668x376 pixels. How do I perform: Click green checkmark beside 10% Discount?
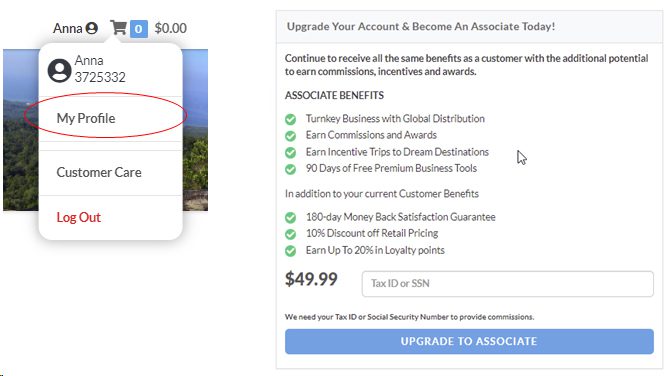(x=291, y=234)
